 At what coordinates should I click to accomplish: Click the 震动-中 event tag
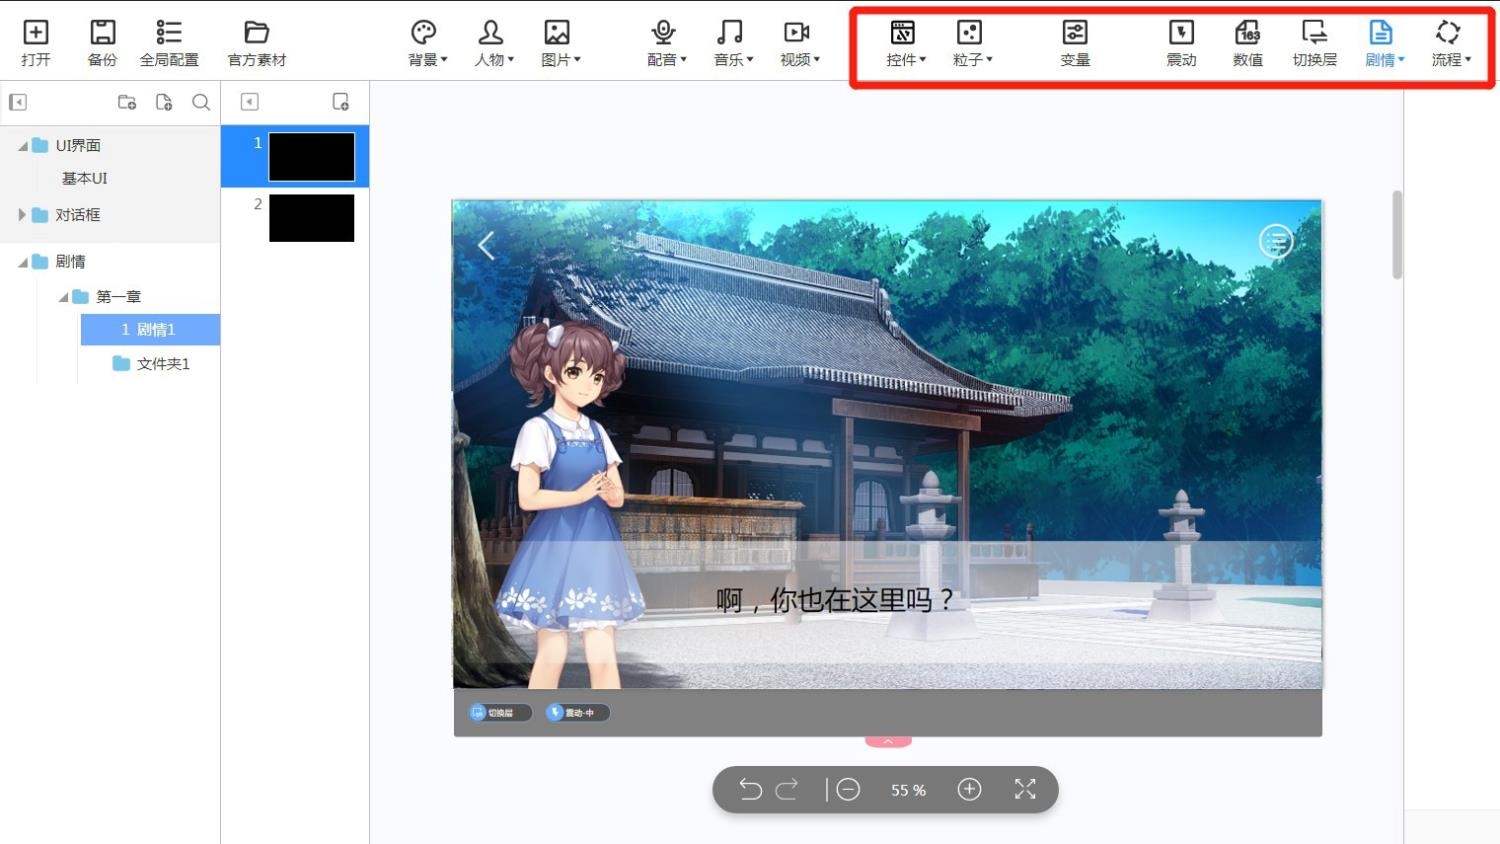(577, 713)
